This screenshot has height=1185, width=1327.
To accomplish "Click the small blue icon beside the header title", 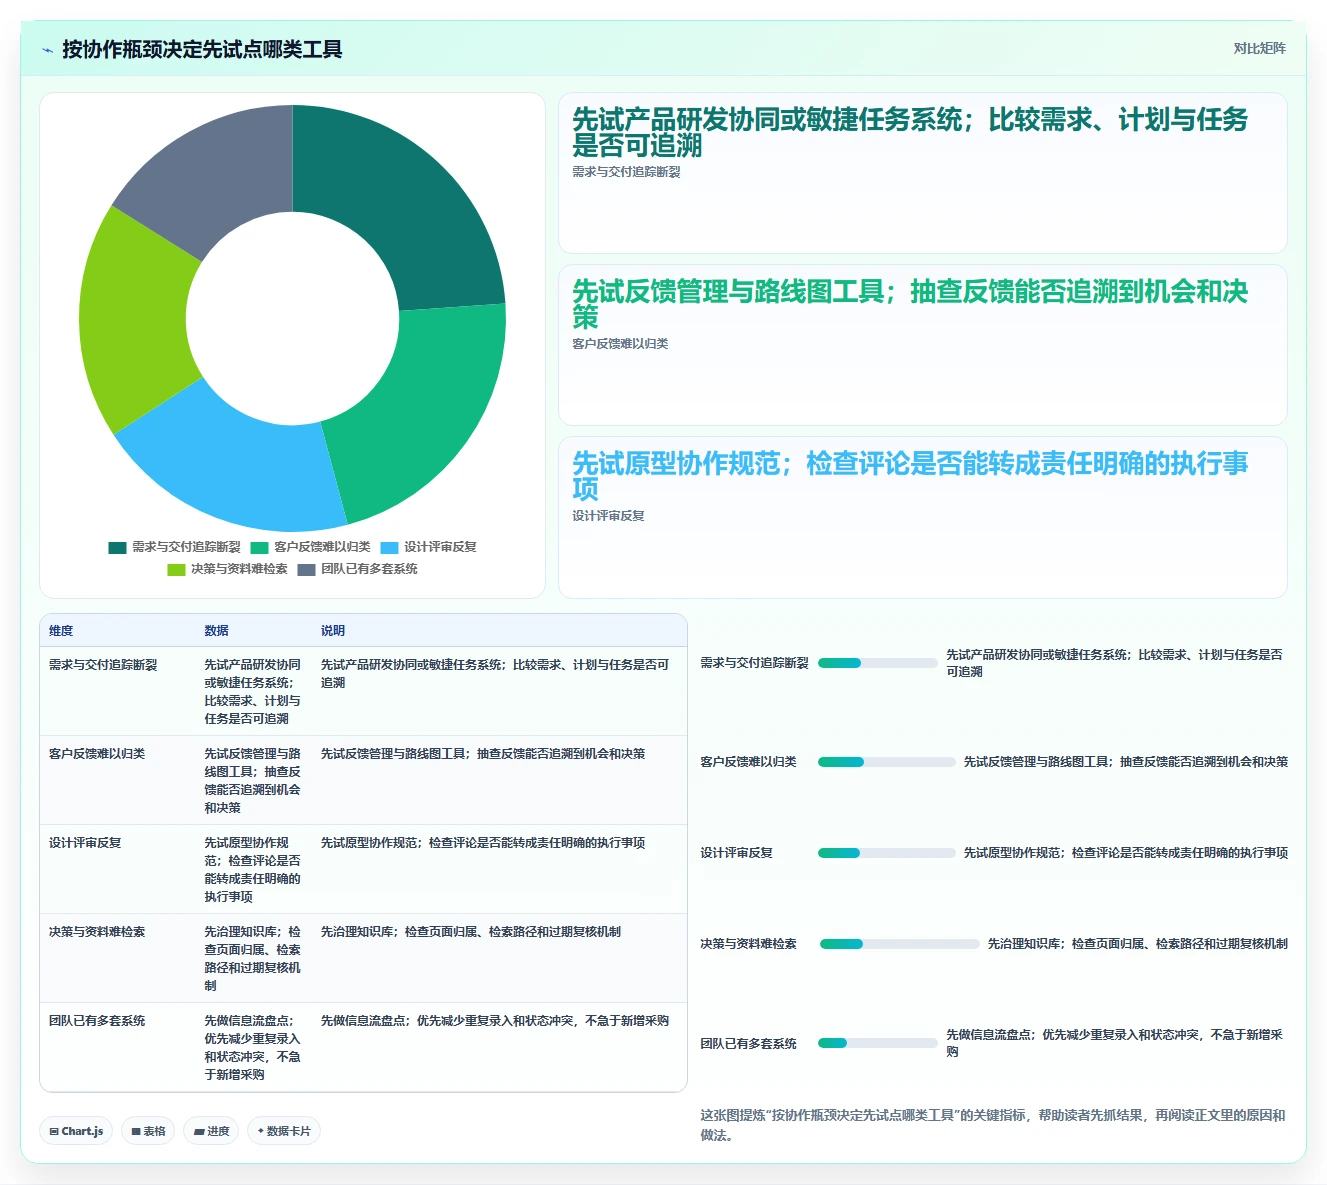I will (47, 50).
